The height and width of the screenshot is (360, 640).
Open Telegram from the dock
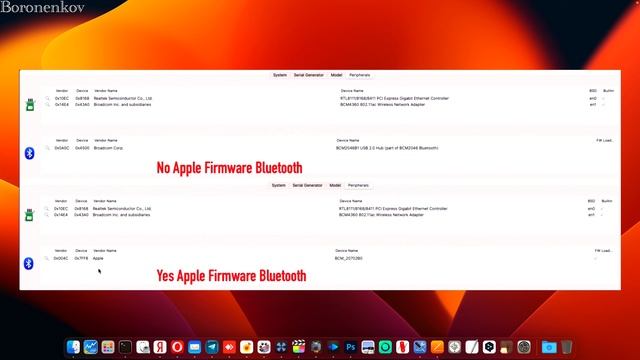click(x=212, y=347)
